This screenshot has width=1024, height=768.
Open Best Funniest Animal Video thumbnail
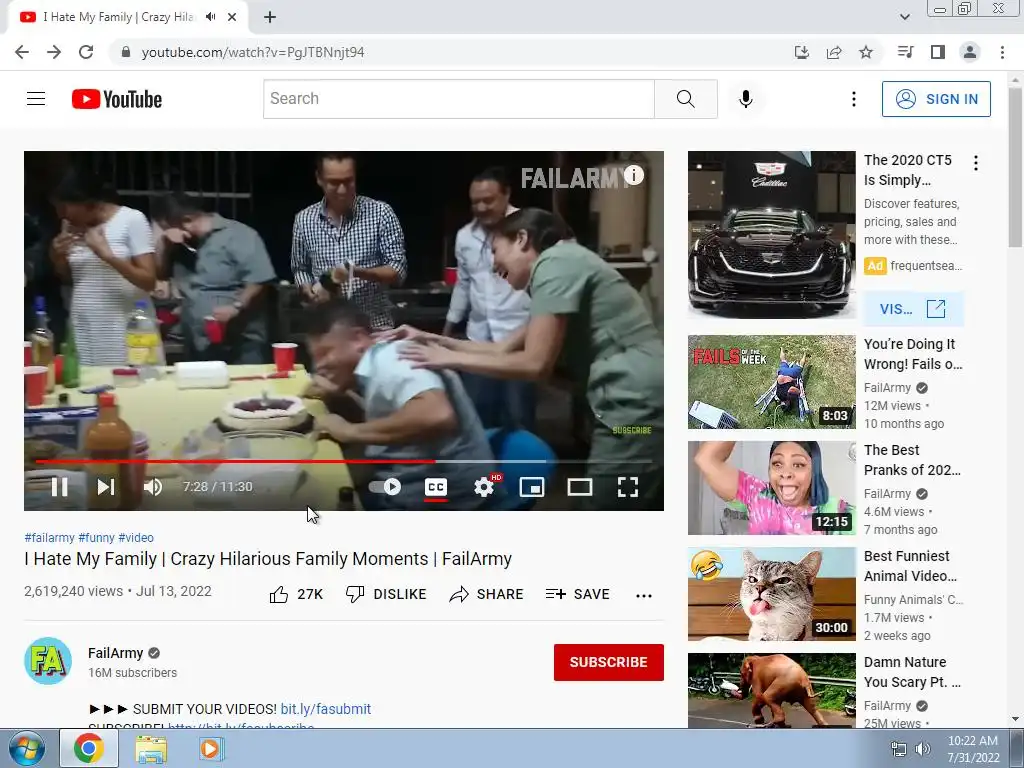pos(771,594)
